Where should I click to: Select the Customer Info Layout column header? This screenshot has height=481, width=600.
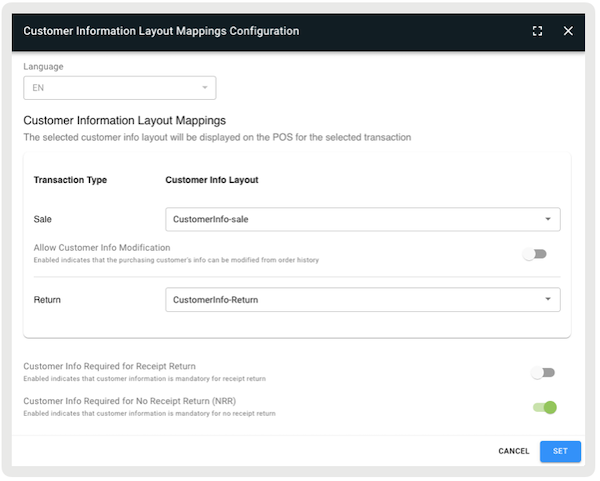212,180
